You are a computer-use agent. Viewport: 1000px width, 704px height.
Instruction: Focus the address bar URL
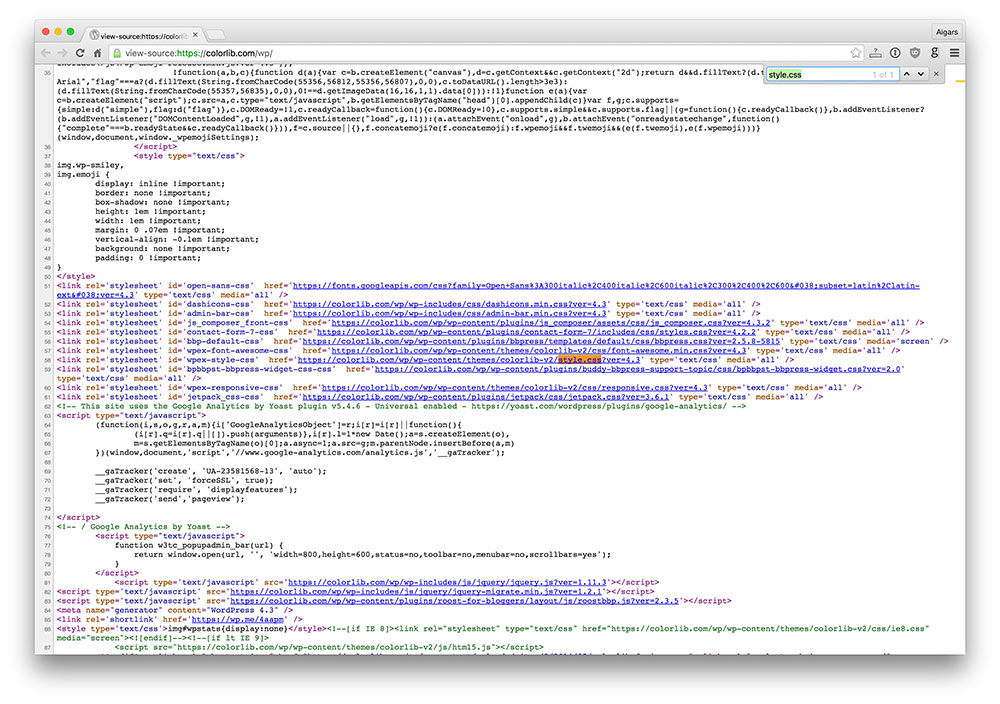coord(198,54)
